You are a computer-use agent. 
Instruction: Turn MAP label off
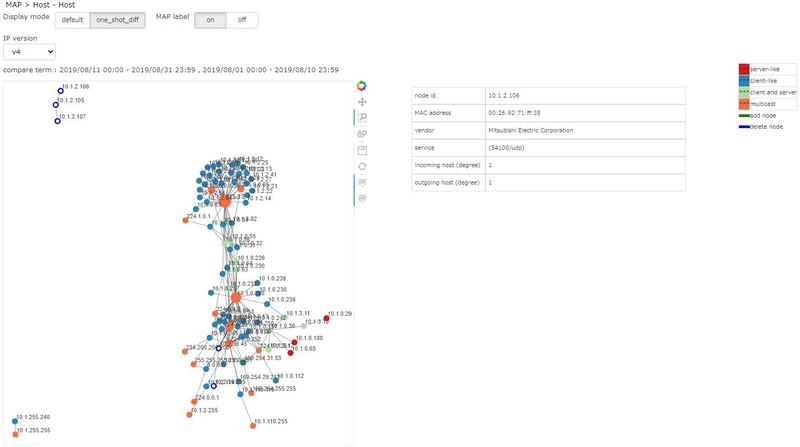click(242, 20)
